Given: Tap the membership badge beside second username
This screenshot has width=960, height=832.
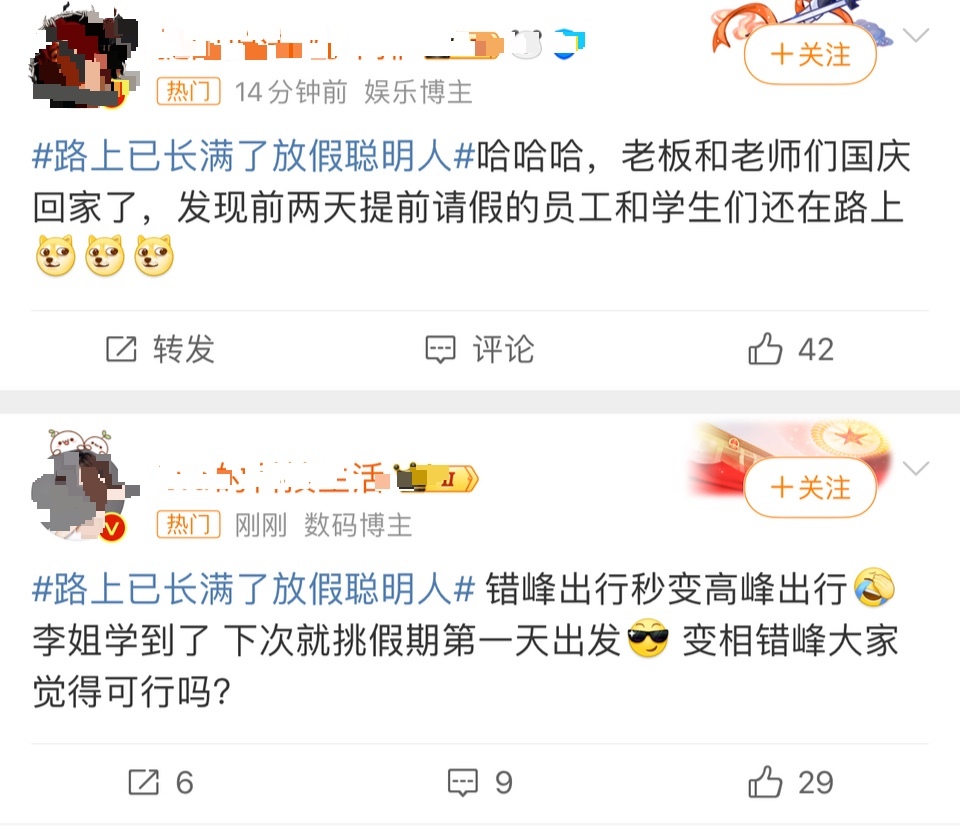Looking at the screenshot, I should click(x=437, y=478).
